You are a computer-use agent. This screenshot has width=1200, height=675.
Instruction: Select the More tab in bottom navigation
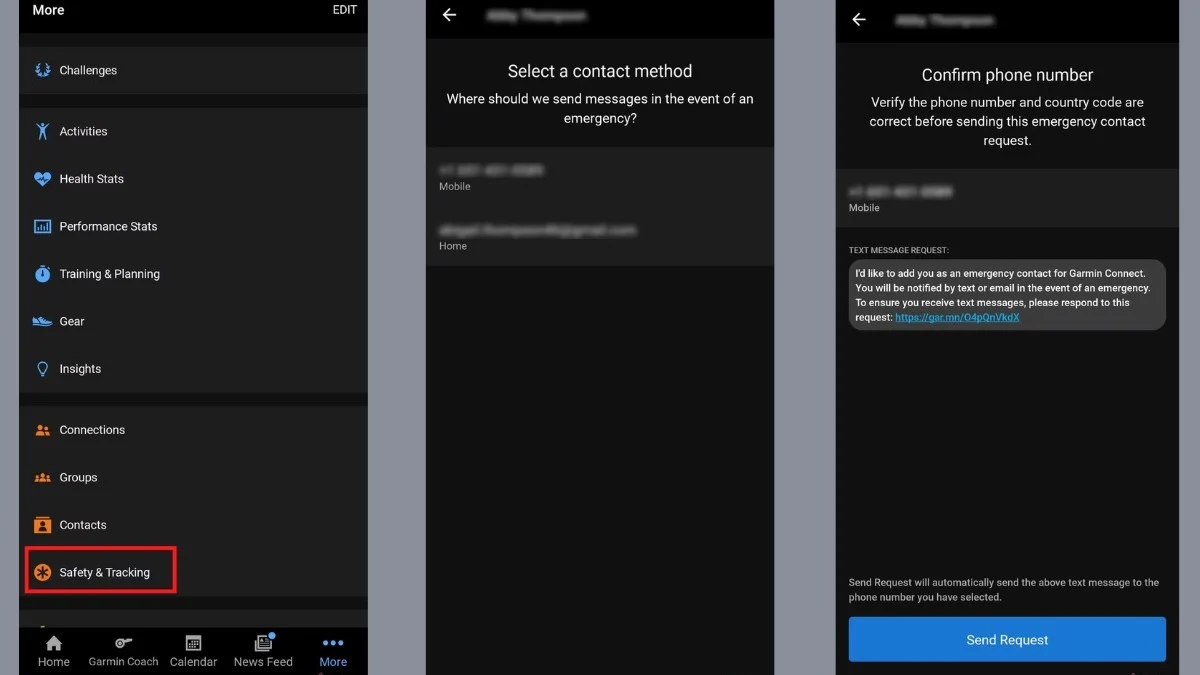point(333,652)
